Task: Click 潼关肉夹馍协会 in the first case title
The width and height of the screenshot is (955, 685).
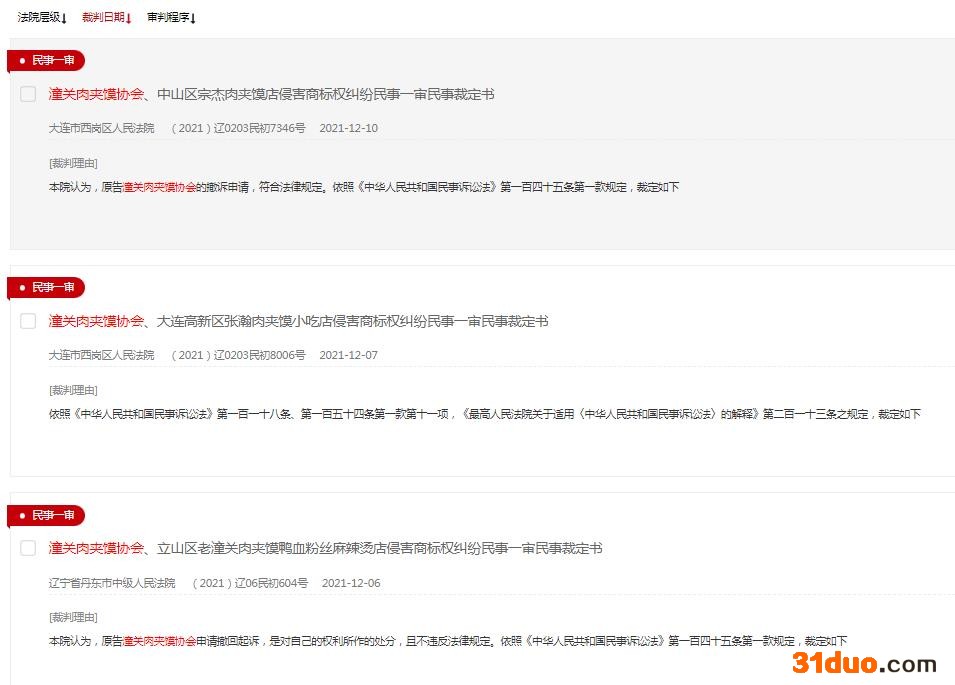Action: (x=96, y=94)
